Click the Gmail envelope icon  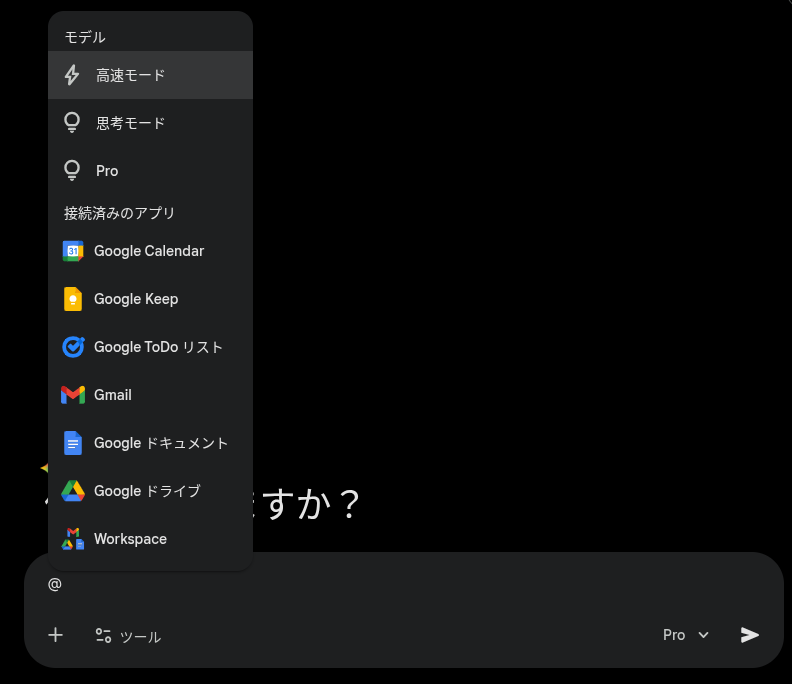73,395
